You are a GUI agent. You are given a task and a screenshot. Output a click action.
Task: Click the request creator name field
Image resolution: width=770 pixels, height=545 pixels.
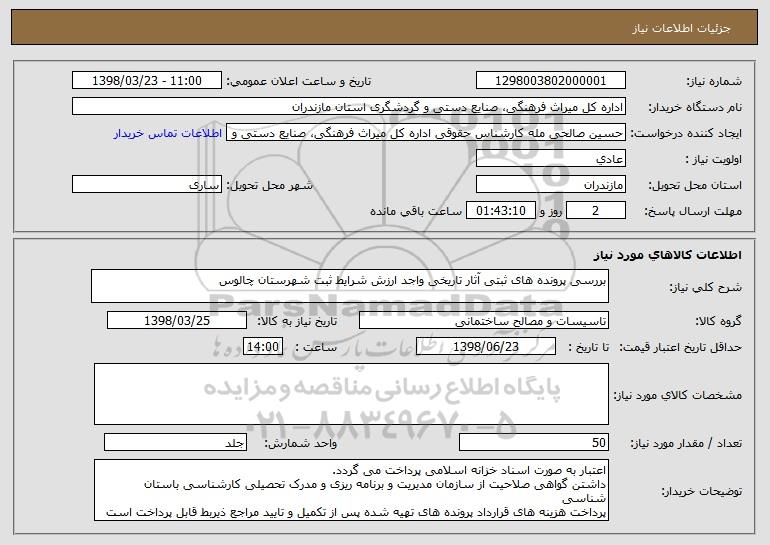tap(426, 133)
